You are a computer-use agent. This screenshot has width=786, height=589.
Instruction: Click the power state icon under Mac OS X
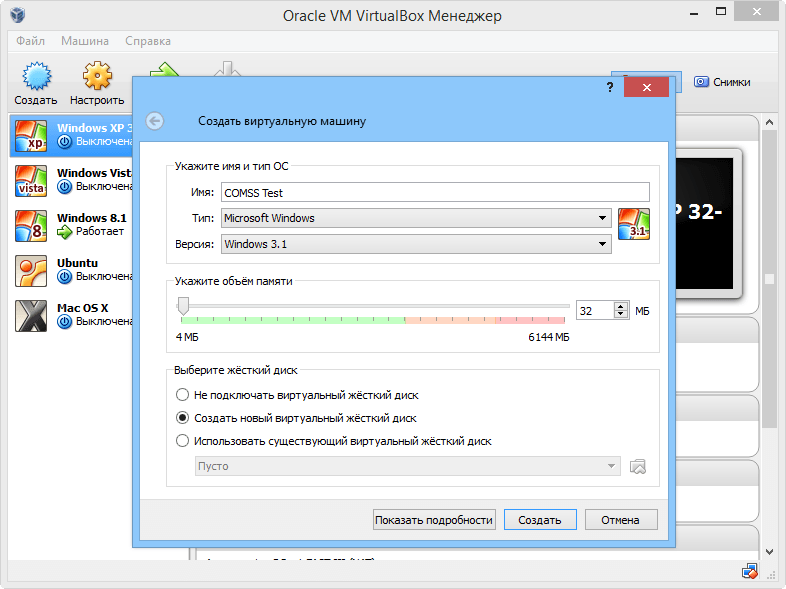tap(64, 322)
